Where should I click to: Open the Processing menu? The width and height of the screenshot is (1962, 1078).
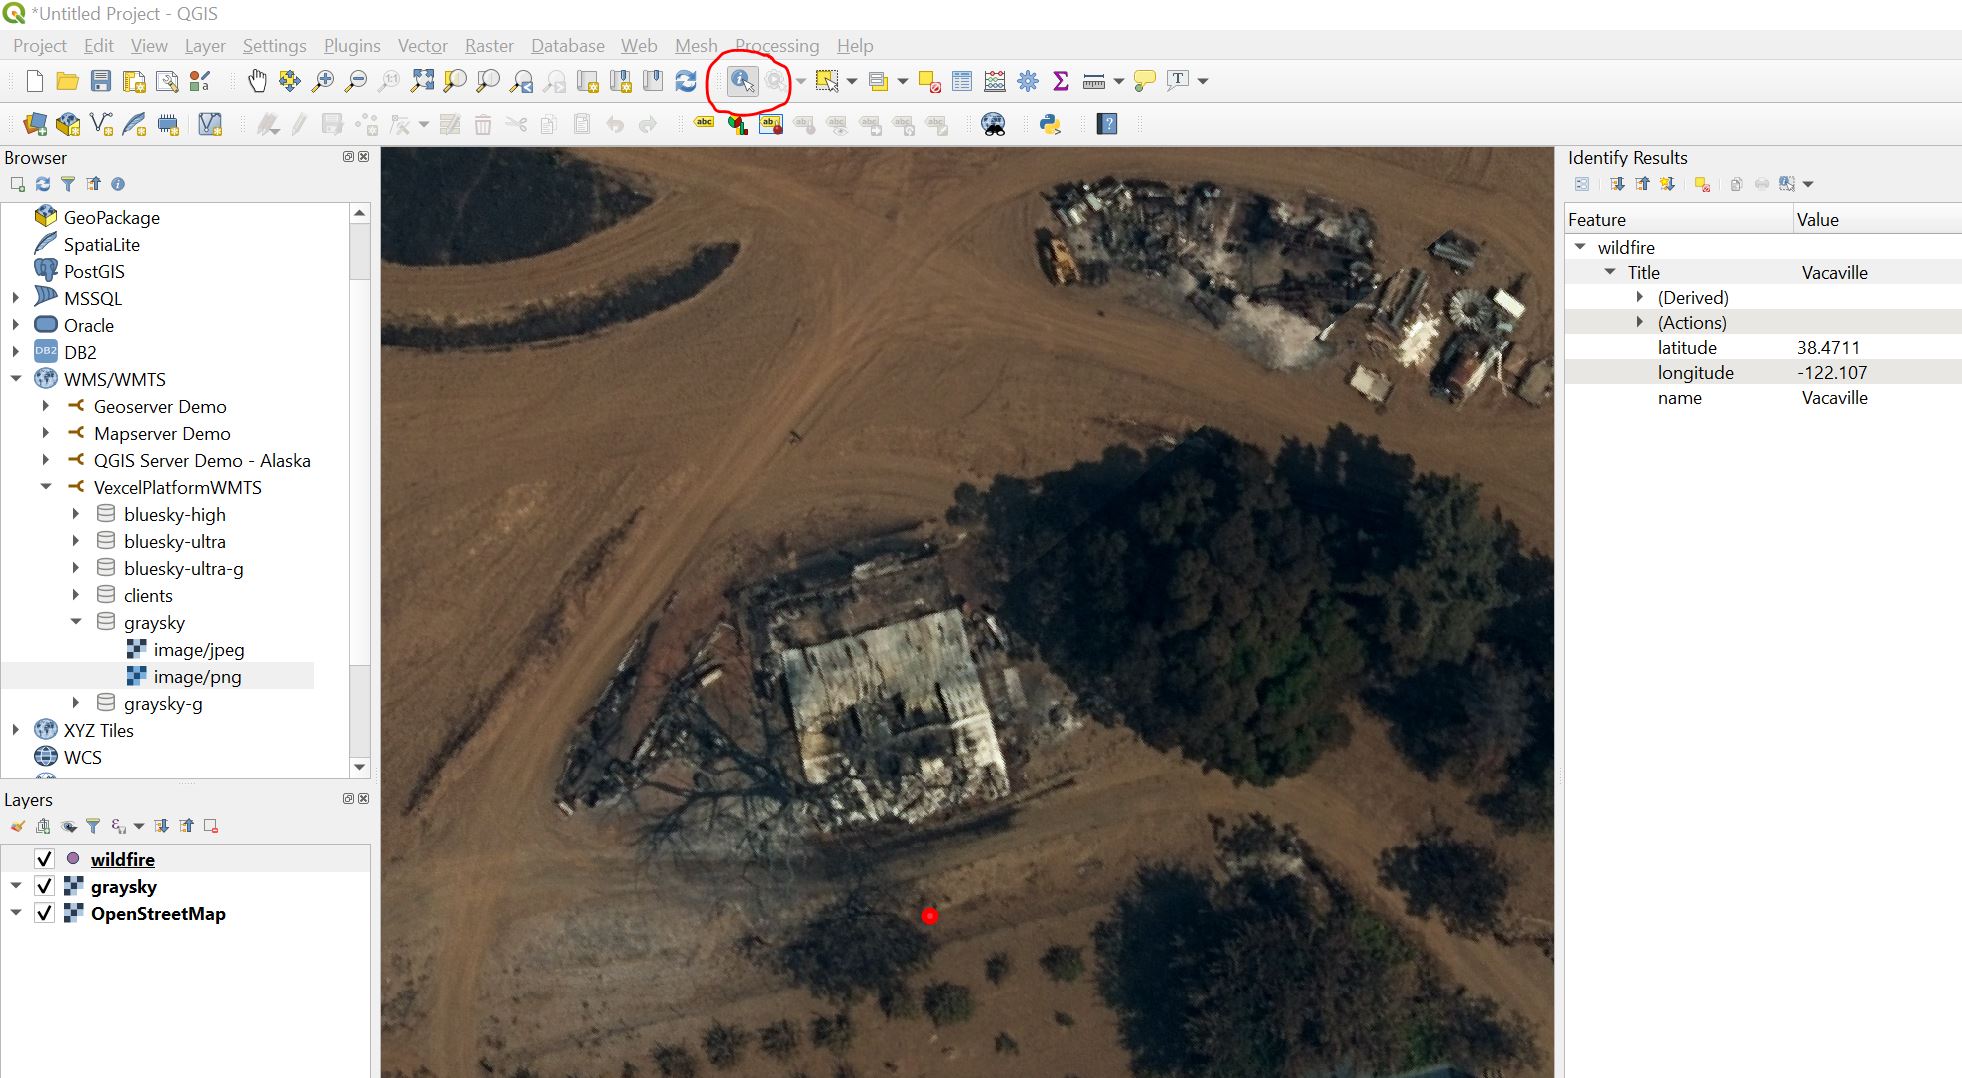click(777, 46)
